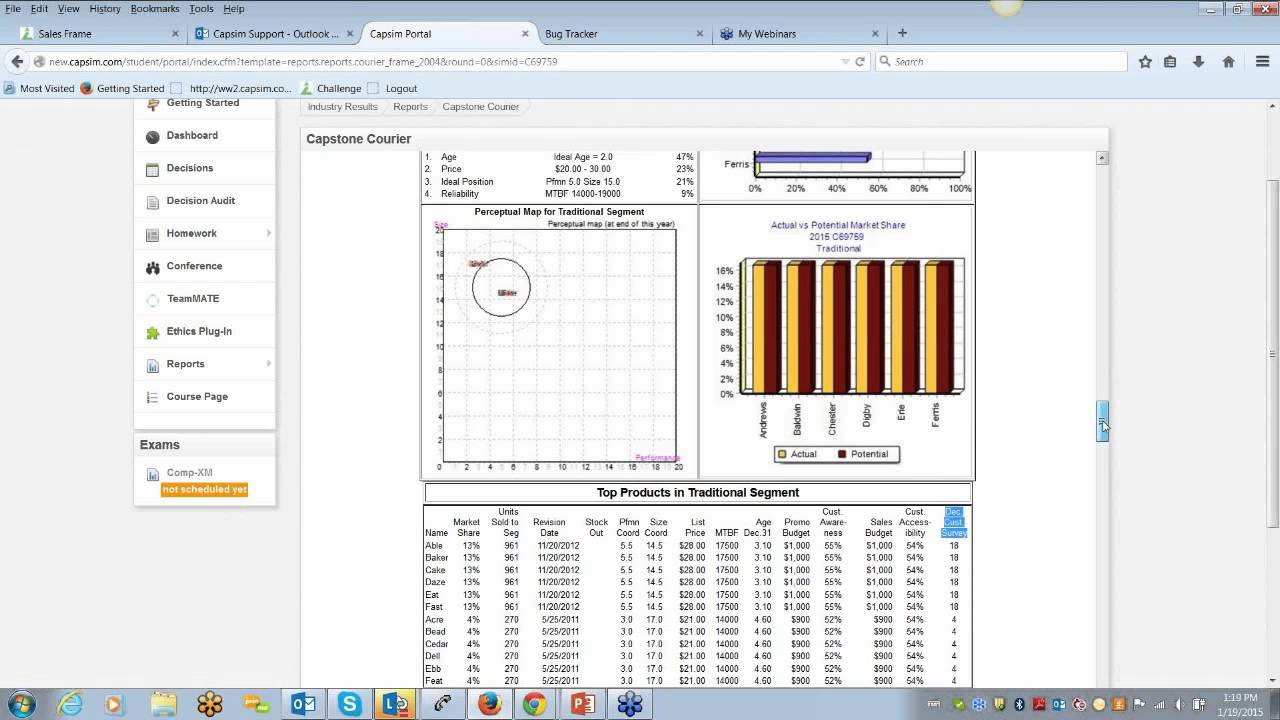
Task: Click the browser back arrow button
Action: 17,61
